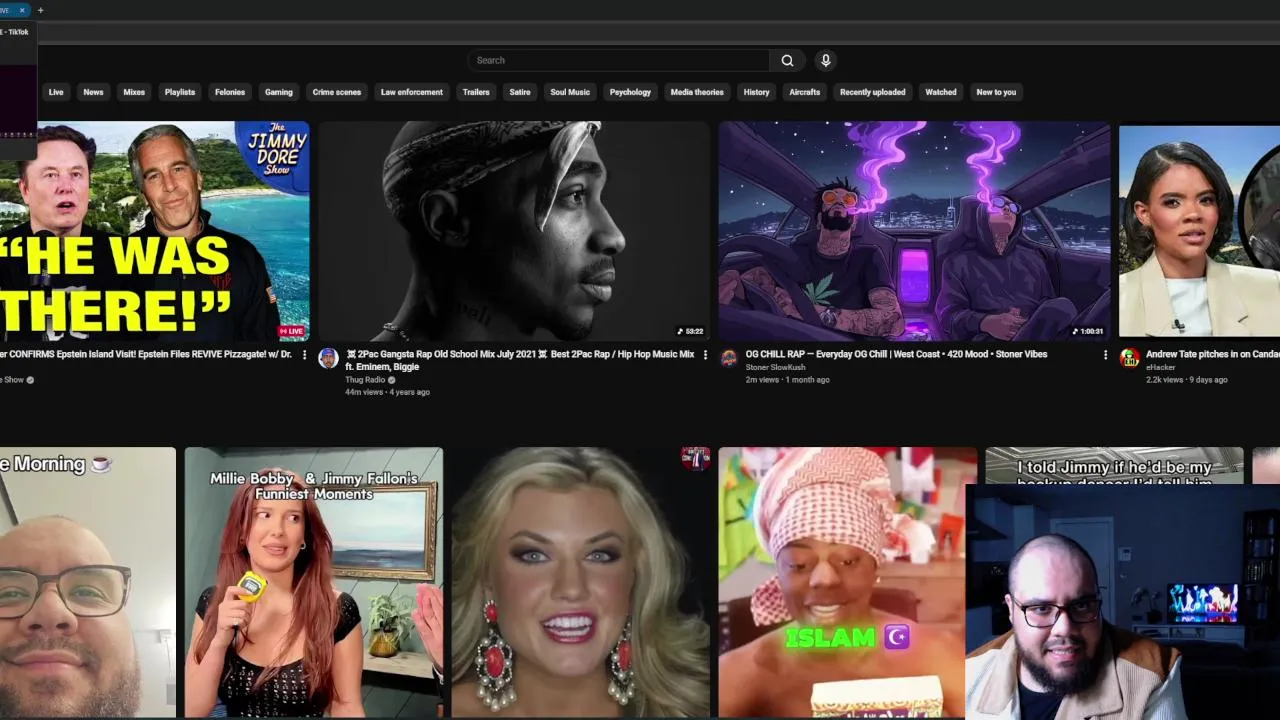
Task: Open the OG Chill Rap car thumbnail
Action: click(914, 231)
